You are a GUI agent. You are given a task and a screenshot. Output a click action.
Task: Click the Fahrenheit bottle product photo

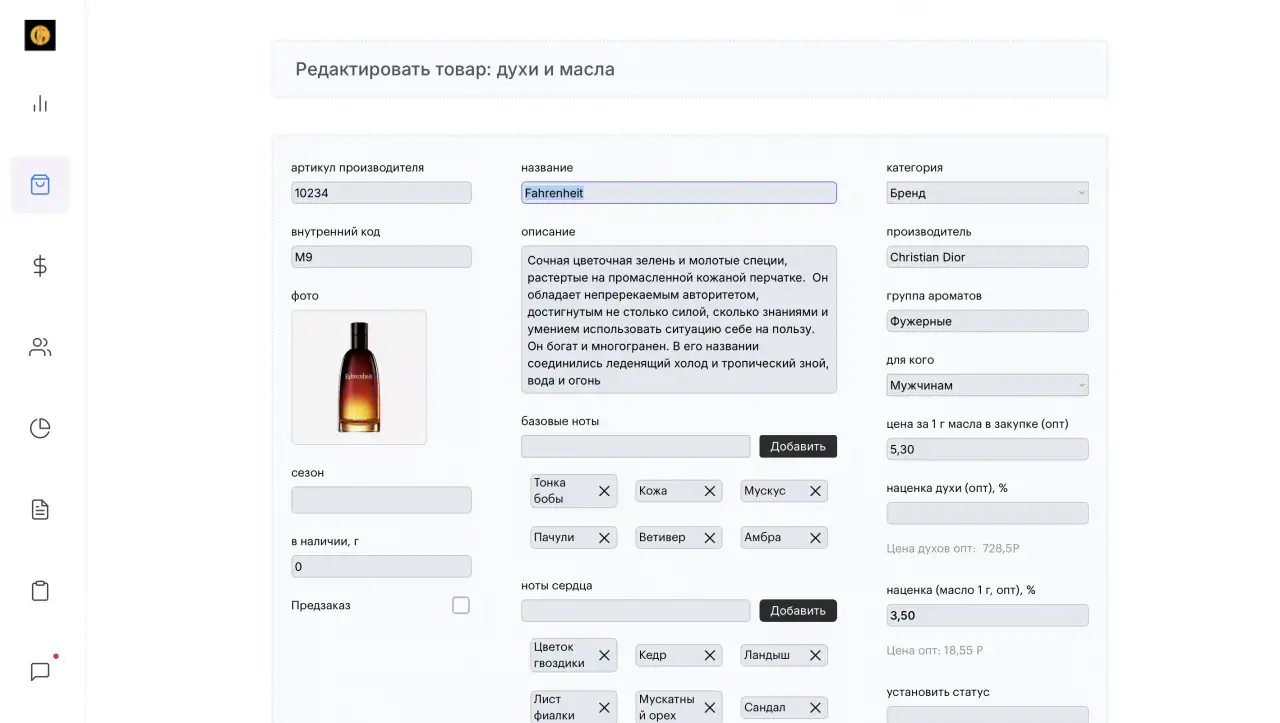click(359, 377)
